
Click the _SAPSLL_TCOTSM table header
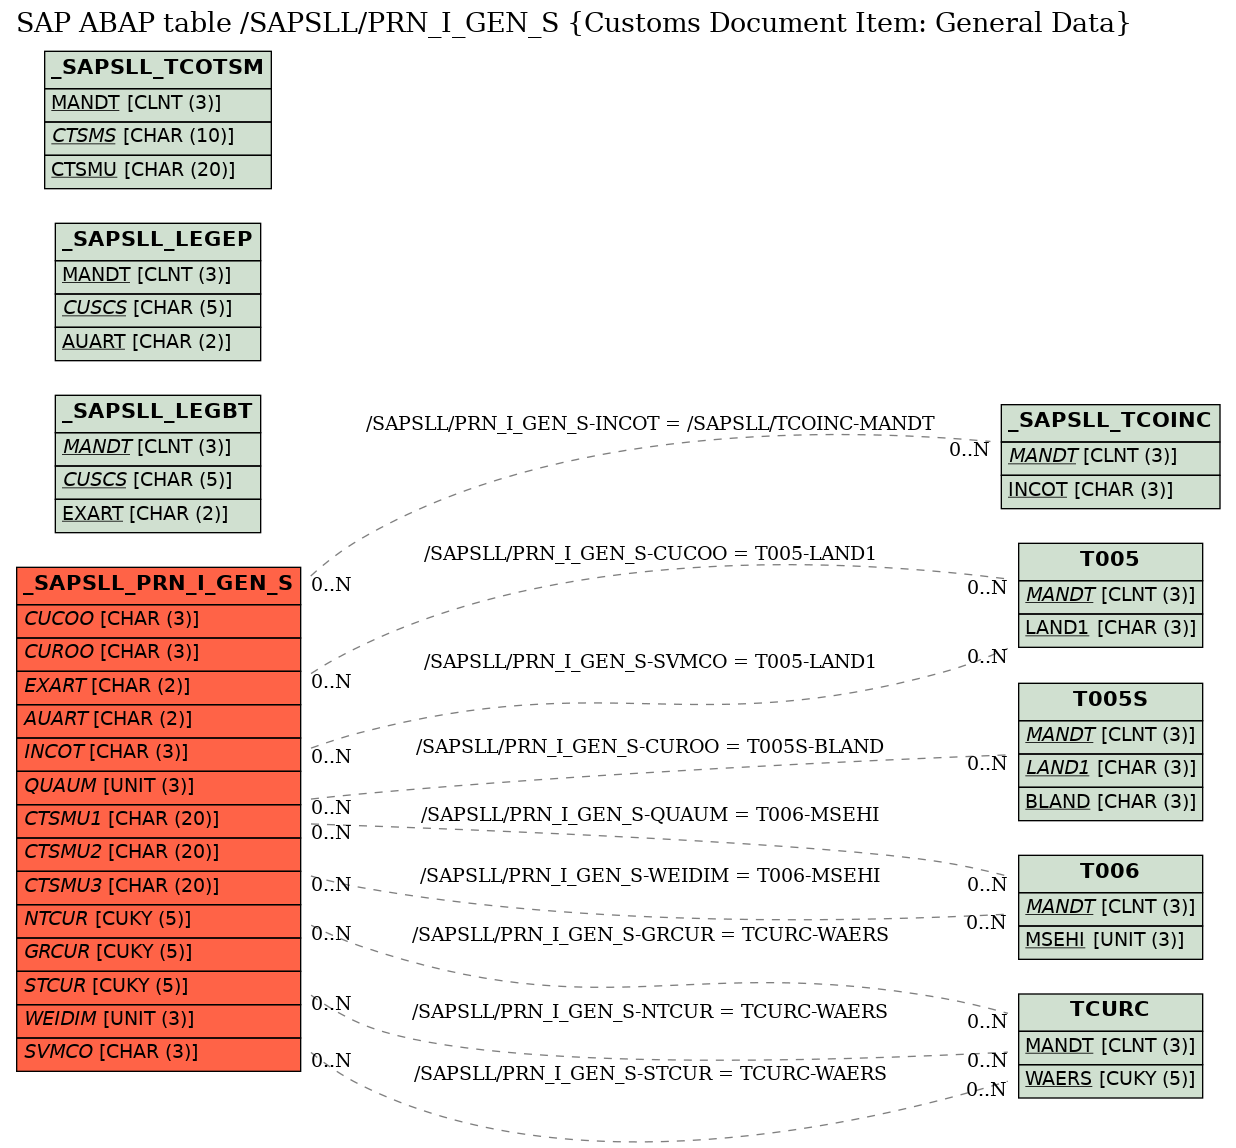[158, 70]
